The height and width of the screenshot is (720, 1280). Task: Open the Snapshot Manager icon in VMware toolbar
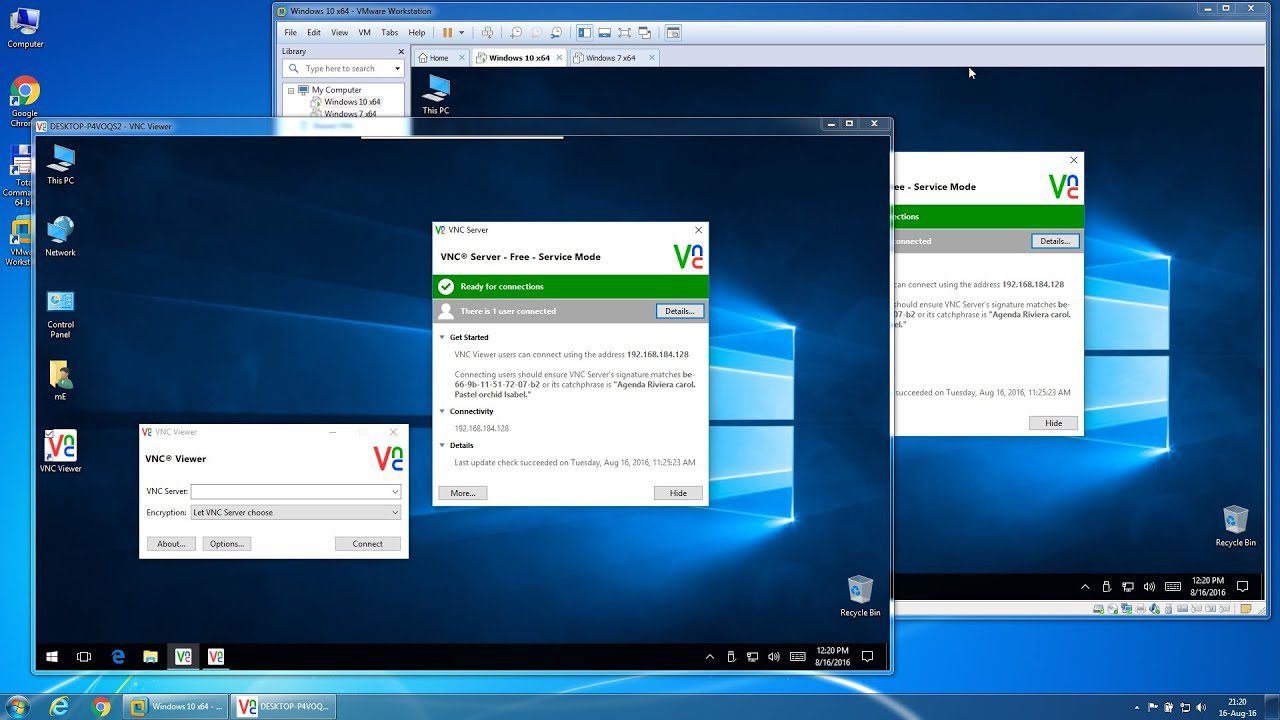coord(557,31)
